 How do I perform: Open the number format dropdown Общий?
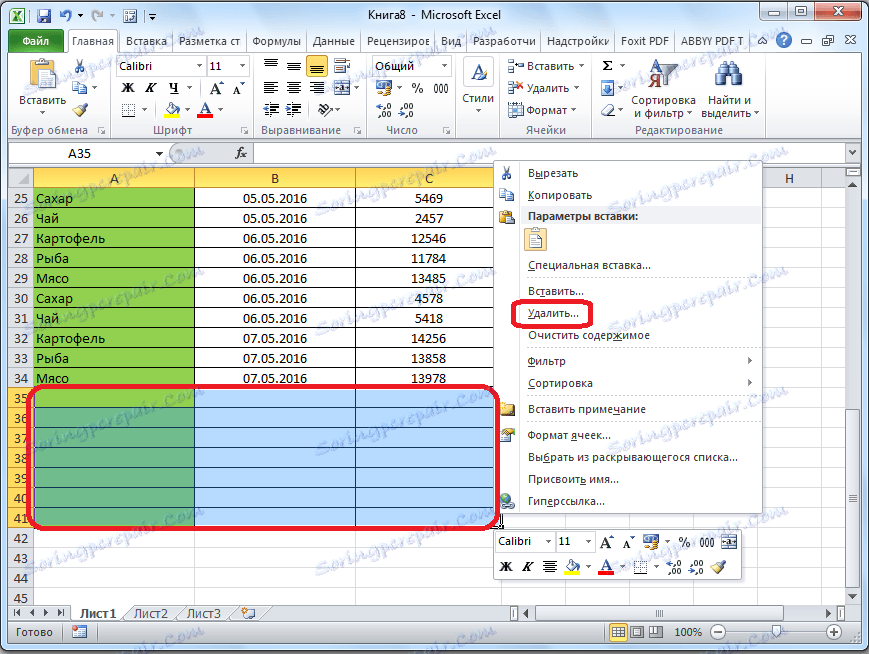click(445, 66)
